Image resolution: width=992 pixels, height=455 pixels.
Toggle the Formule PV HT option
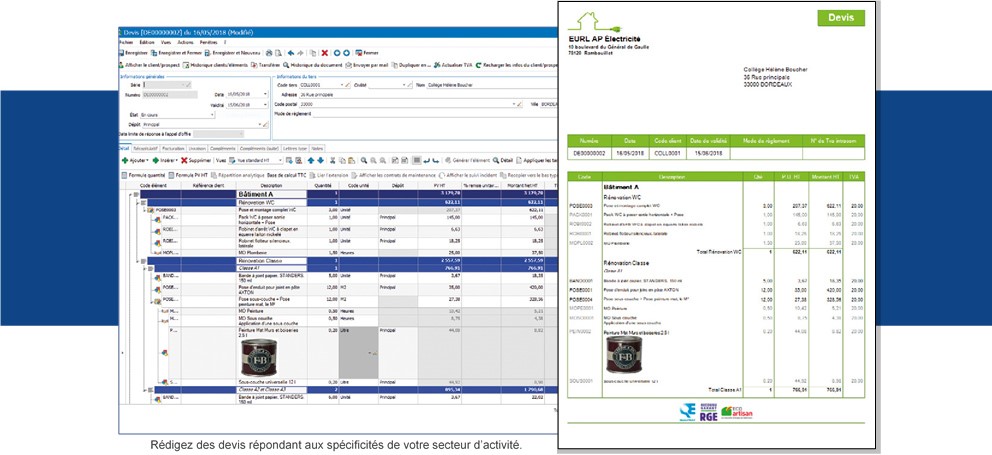(x=190, y=174)
